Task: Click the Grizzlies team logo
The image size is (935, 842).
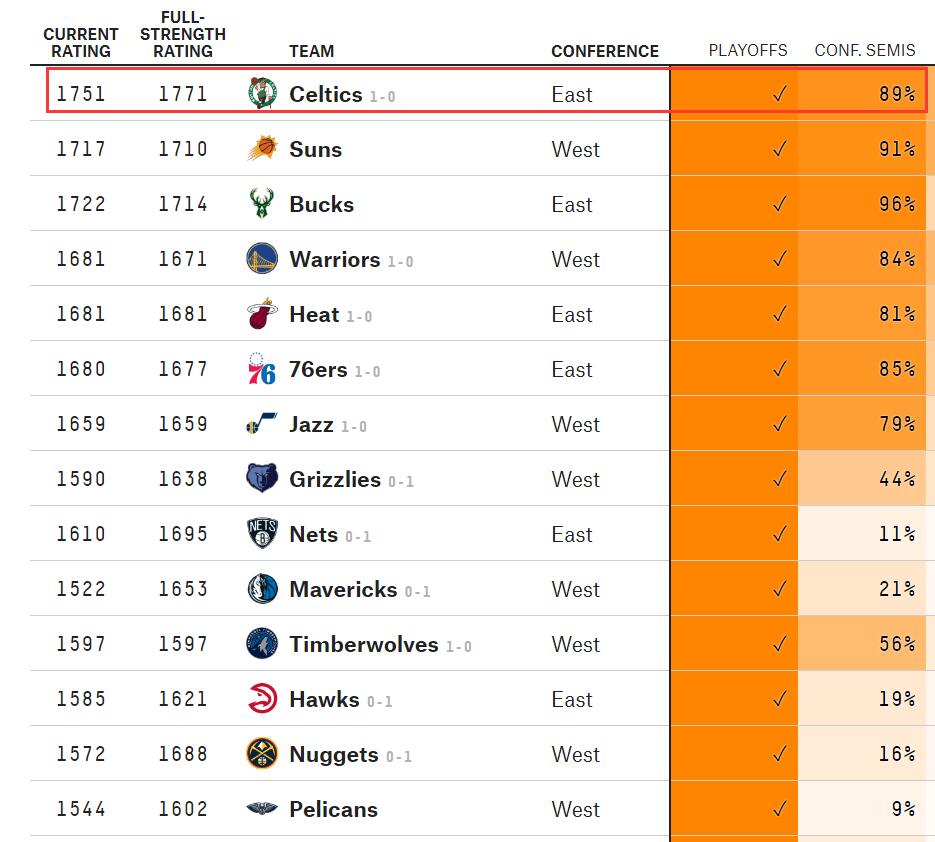Action: [x=261, y=479]
